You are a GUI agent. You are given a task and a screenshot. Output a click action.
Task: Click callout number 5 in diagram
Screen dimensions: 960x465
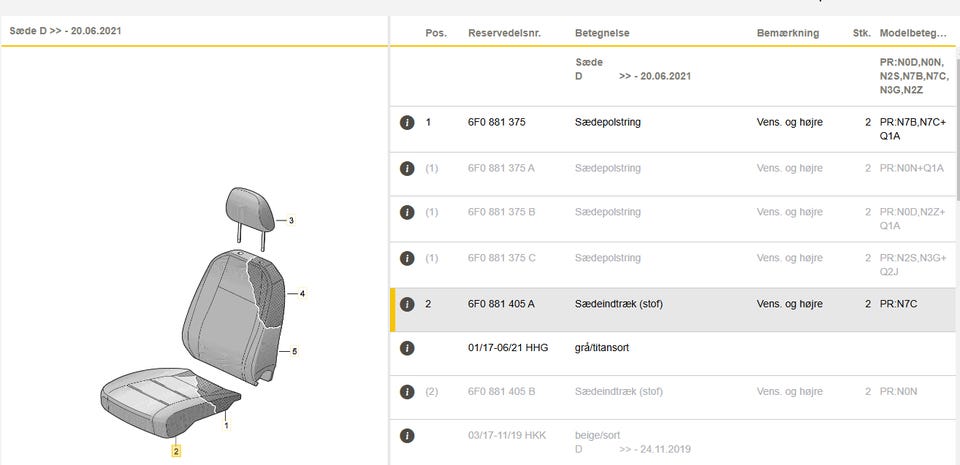[x=294, y=351]
